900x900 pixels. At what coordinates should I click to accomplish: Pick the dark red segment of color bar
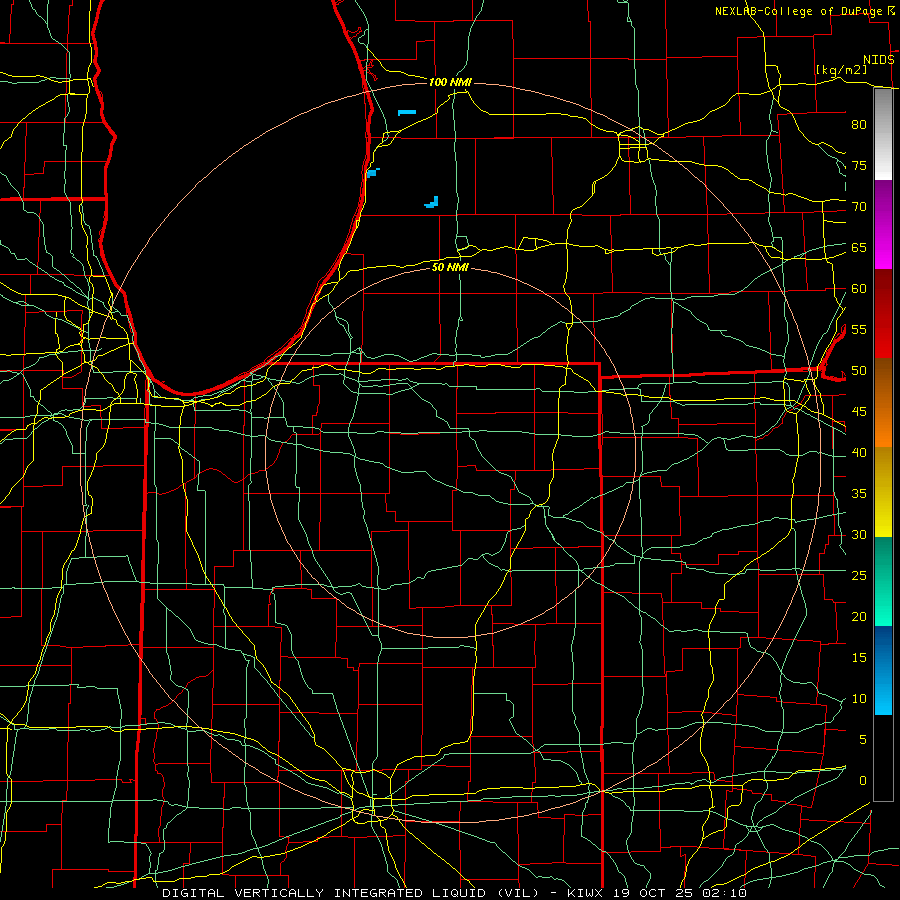click(x=883, y=314)
